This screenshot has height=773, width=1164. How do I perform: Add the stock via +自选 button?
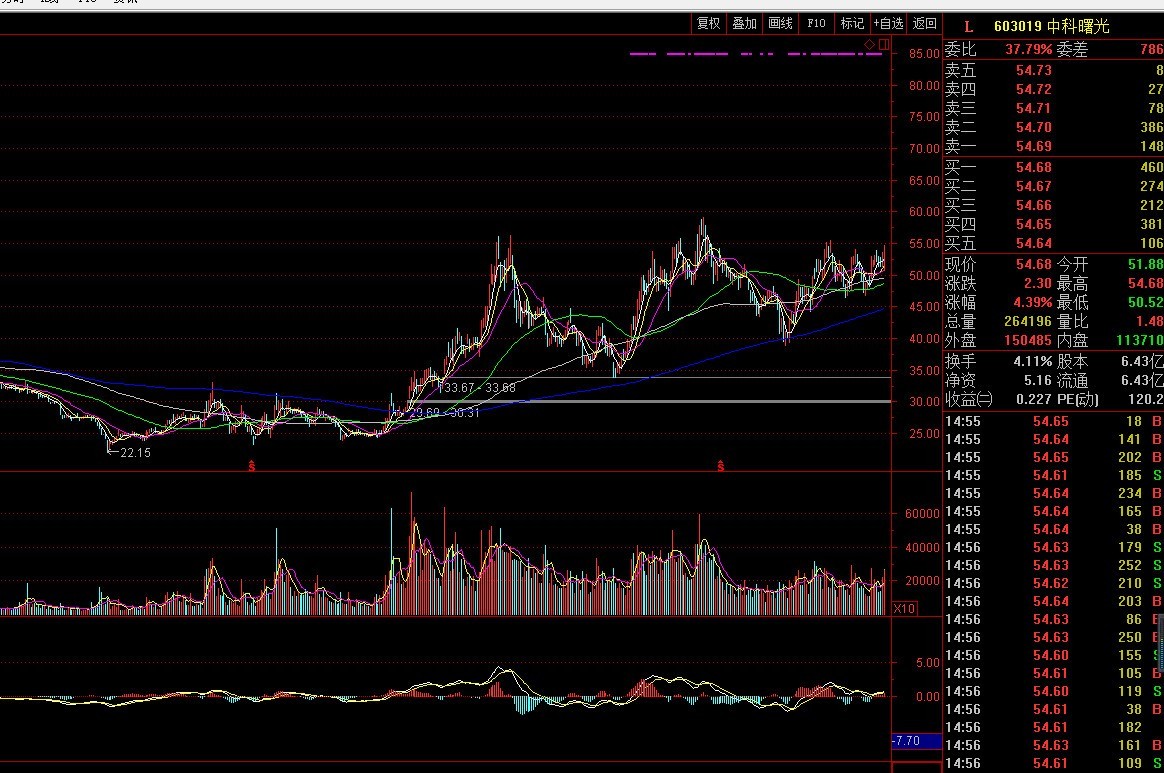click(888, 24)
